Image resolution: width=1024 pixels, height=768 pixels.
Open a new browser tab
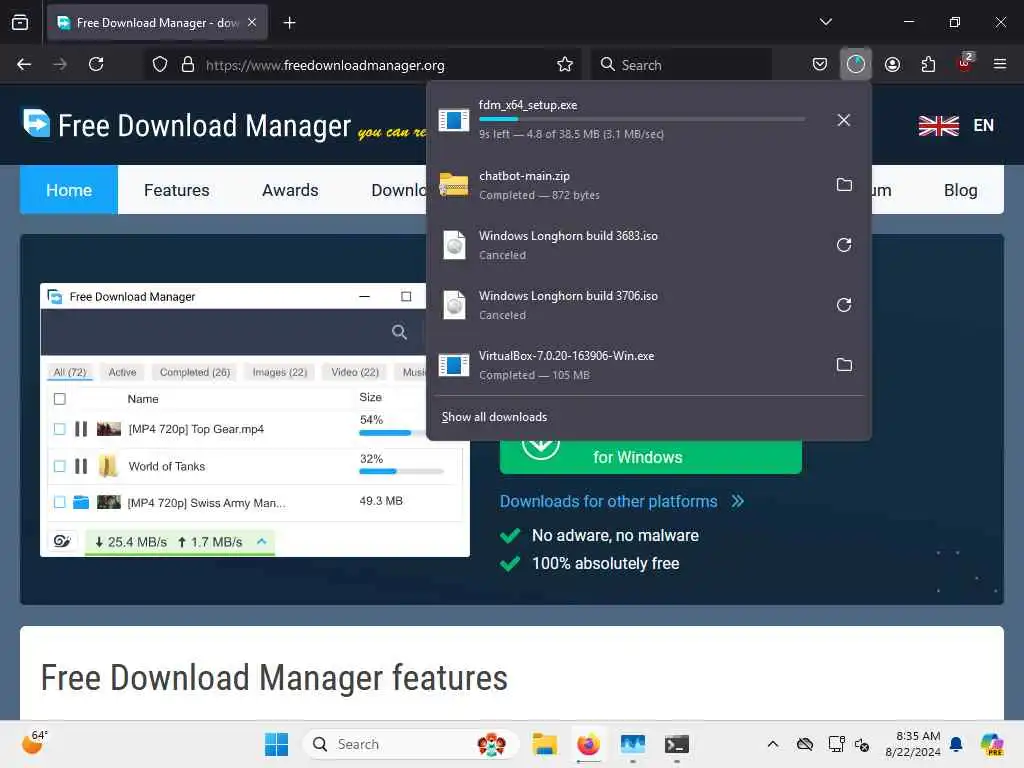[x=289, y=23]
